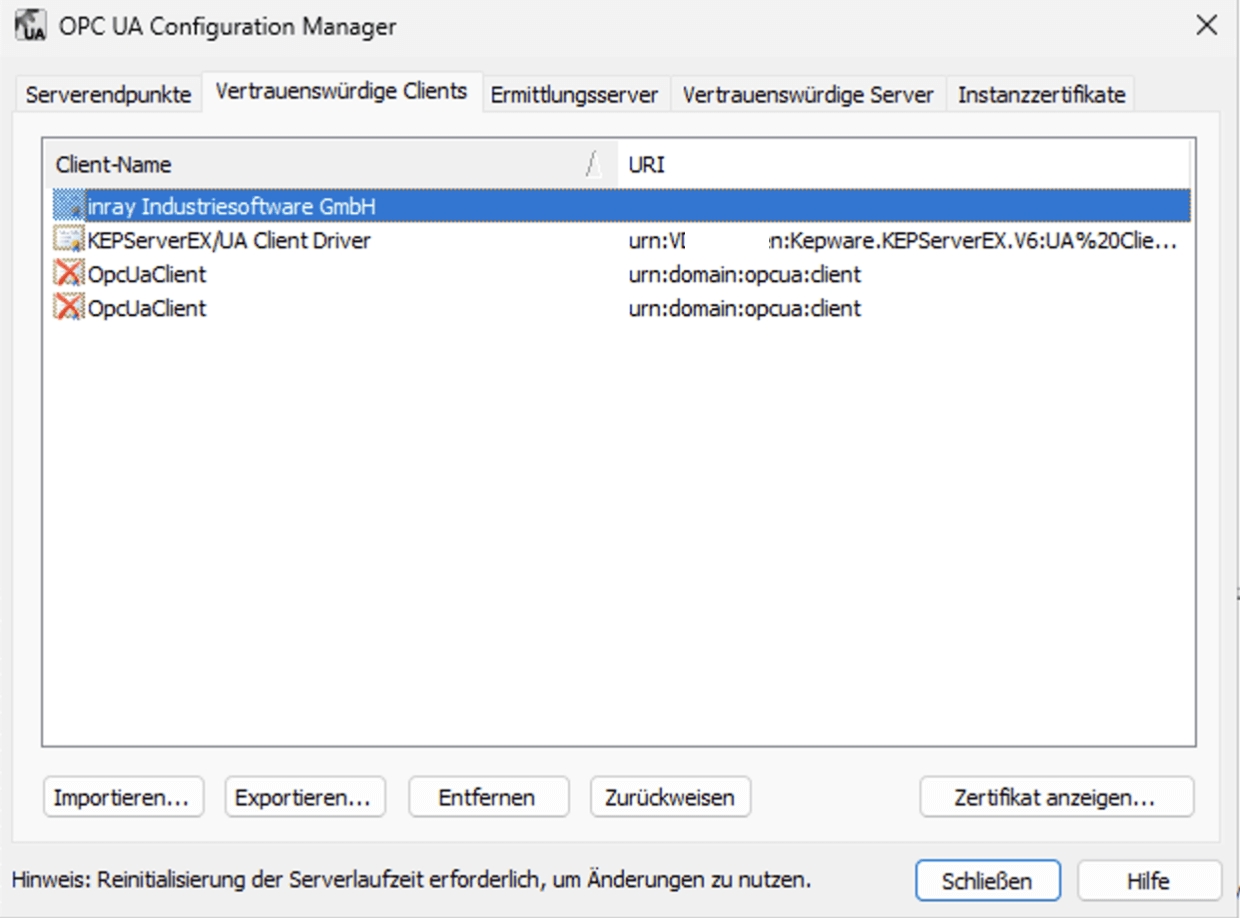Switch to the Serverendpunkte tab

(x=108, y=95)
